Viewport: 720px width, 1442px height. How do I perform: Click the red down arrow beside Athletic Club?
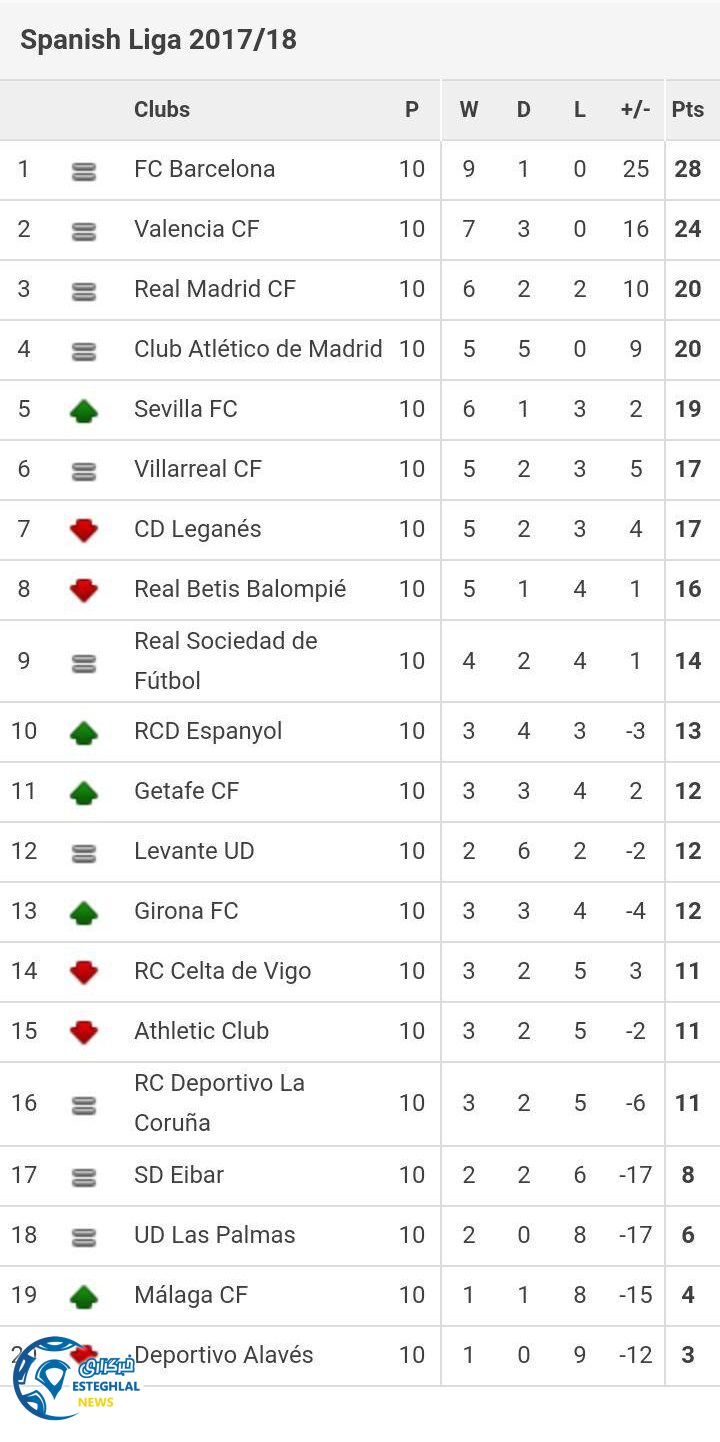[x=84, y=1032]
